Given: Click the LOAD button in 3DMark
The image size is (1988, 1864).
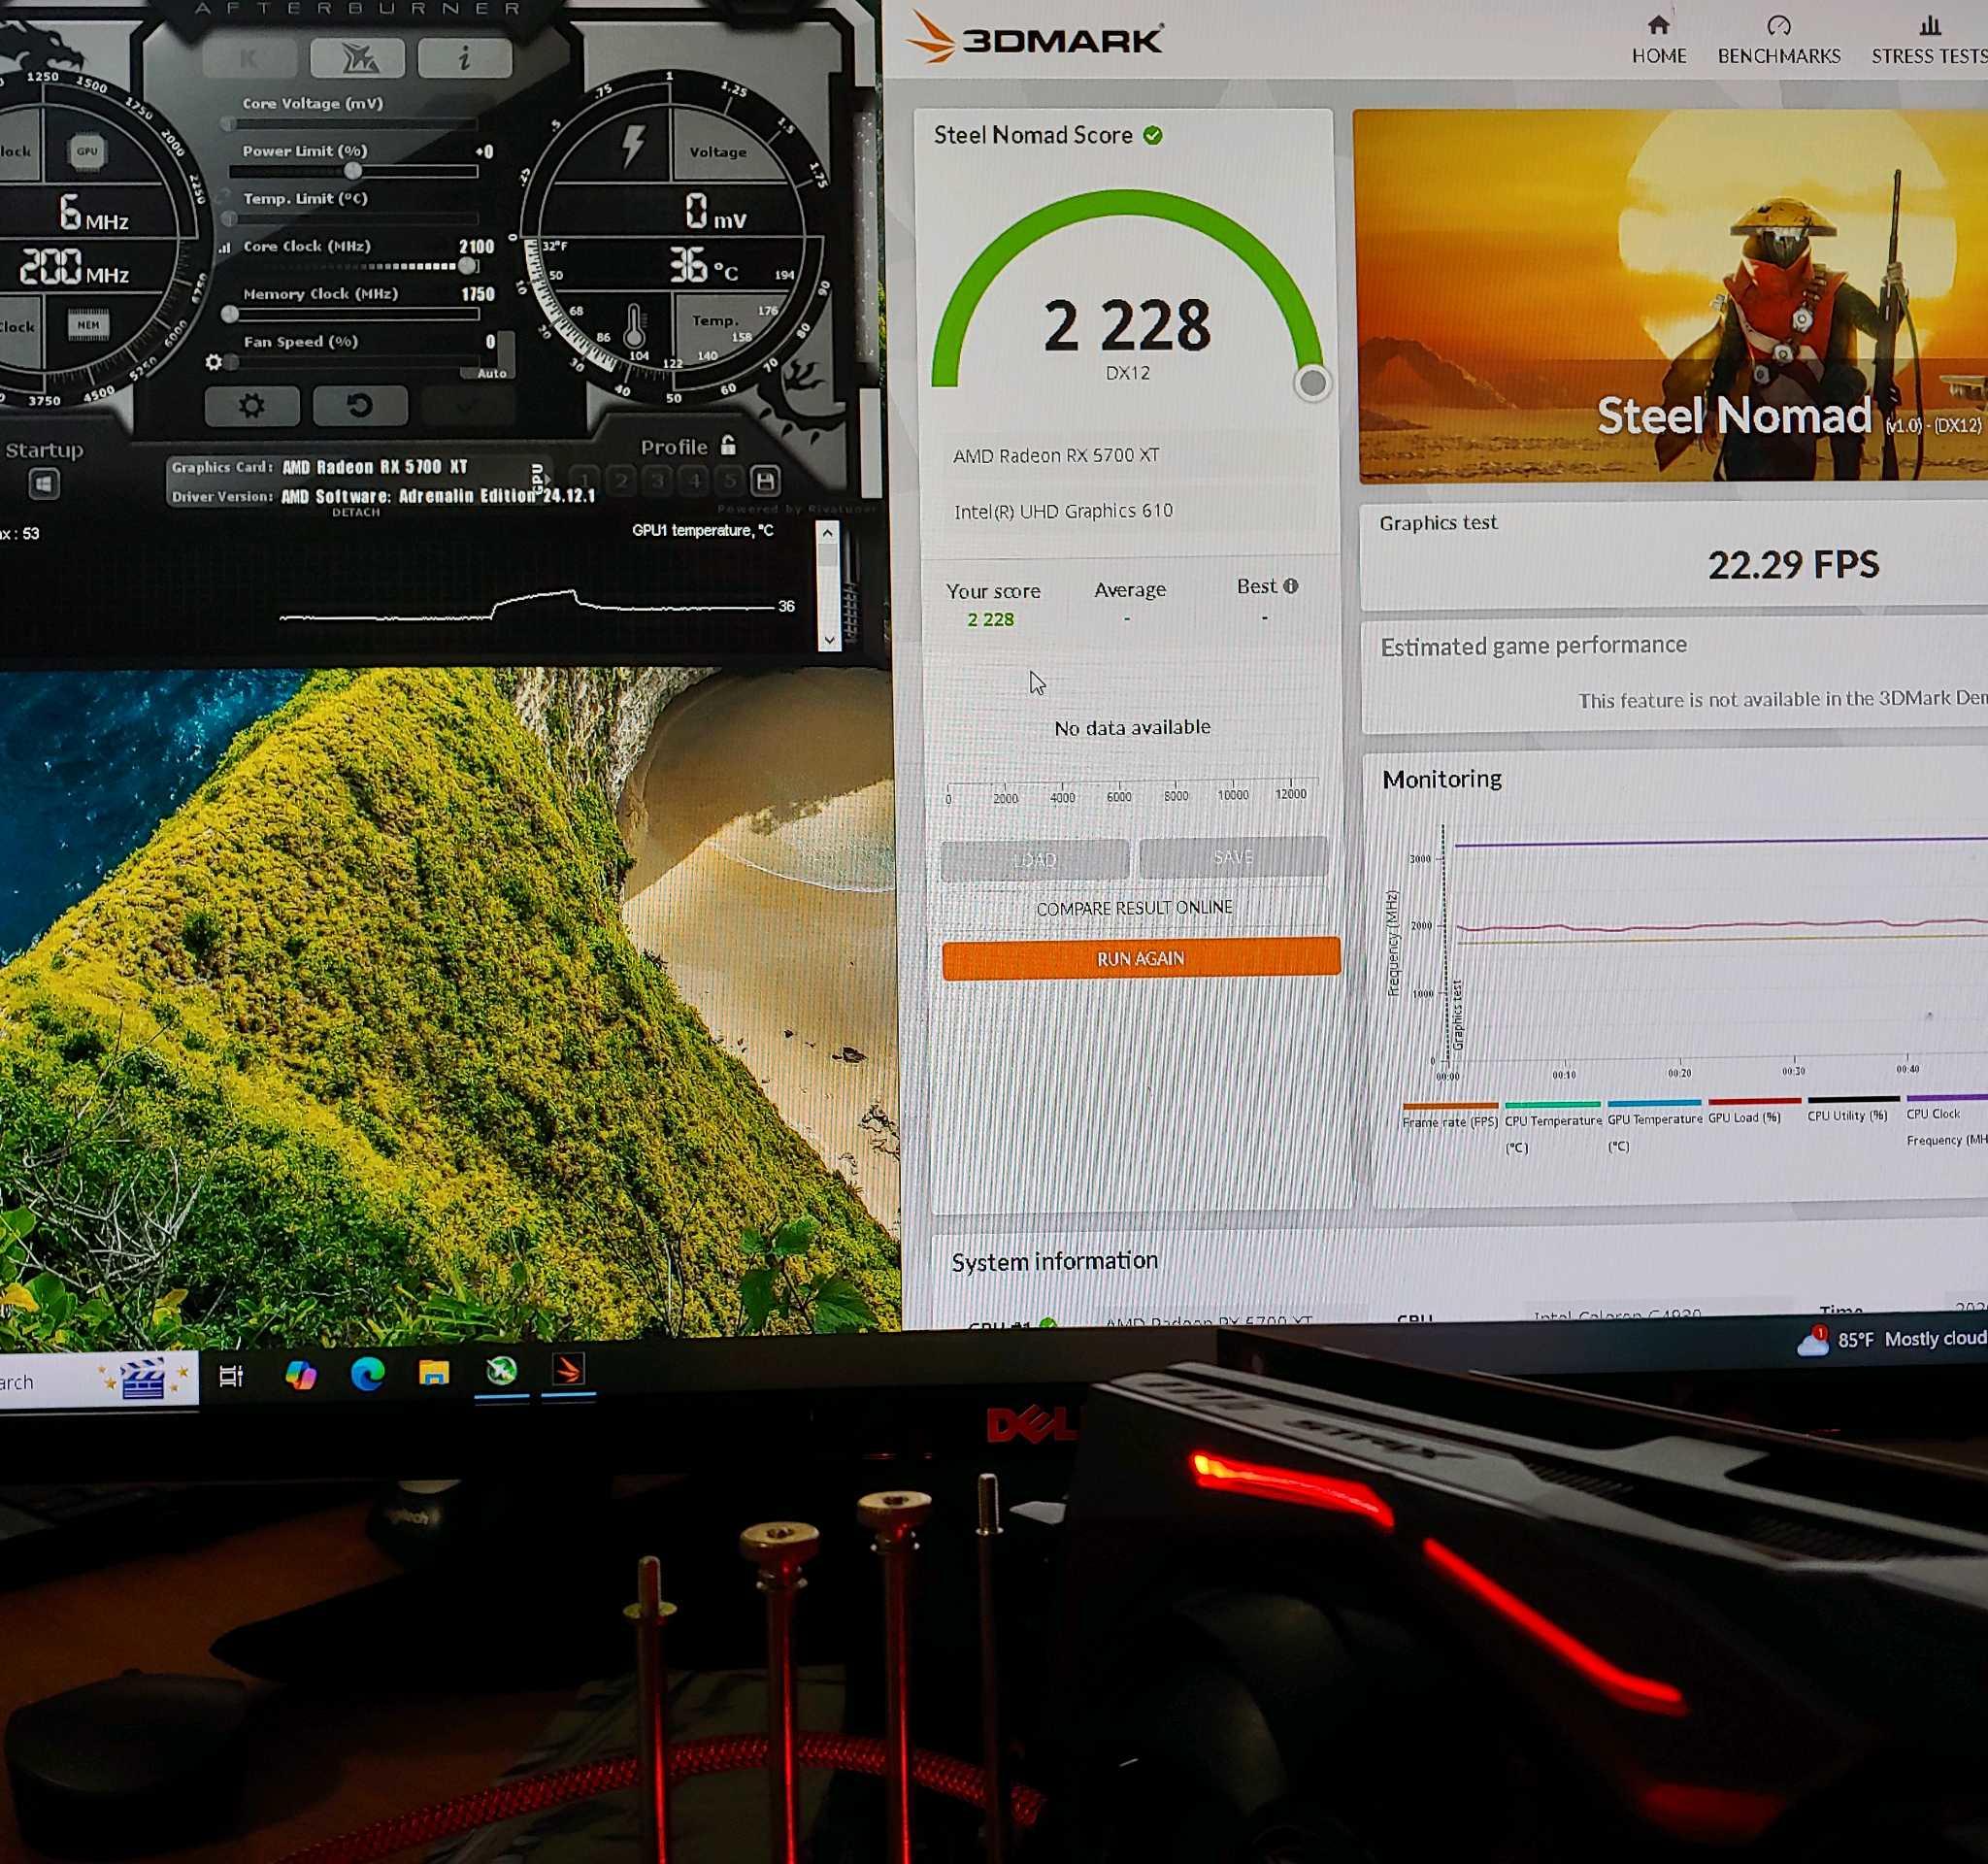Looking at the screenshot, I should [1034, 859].
